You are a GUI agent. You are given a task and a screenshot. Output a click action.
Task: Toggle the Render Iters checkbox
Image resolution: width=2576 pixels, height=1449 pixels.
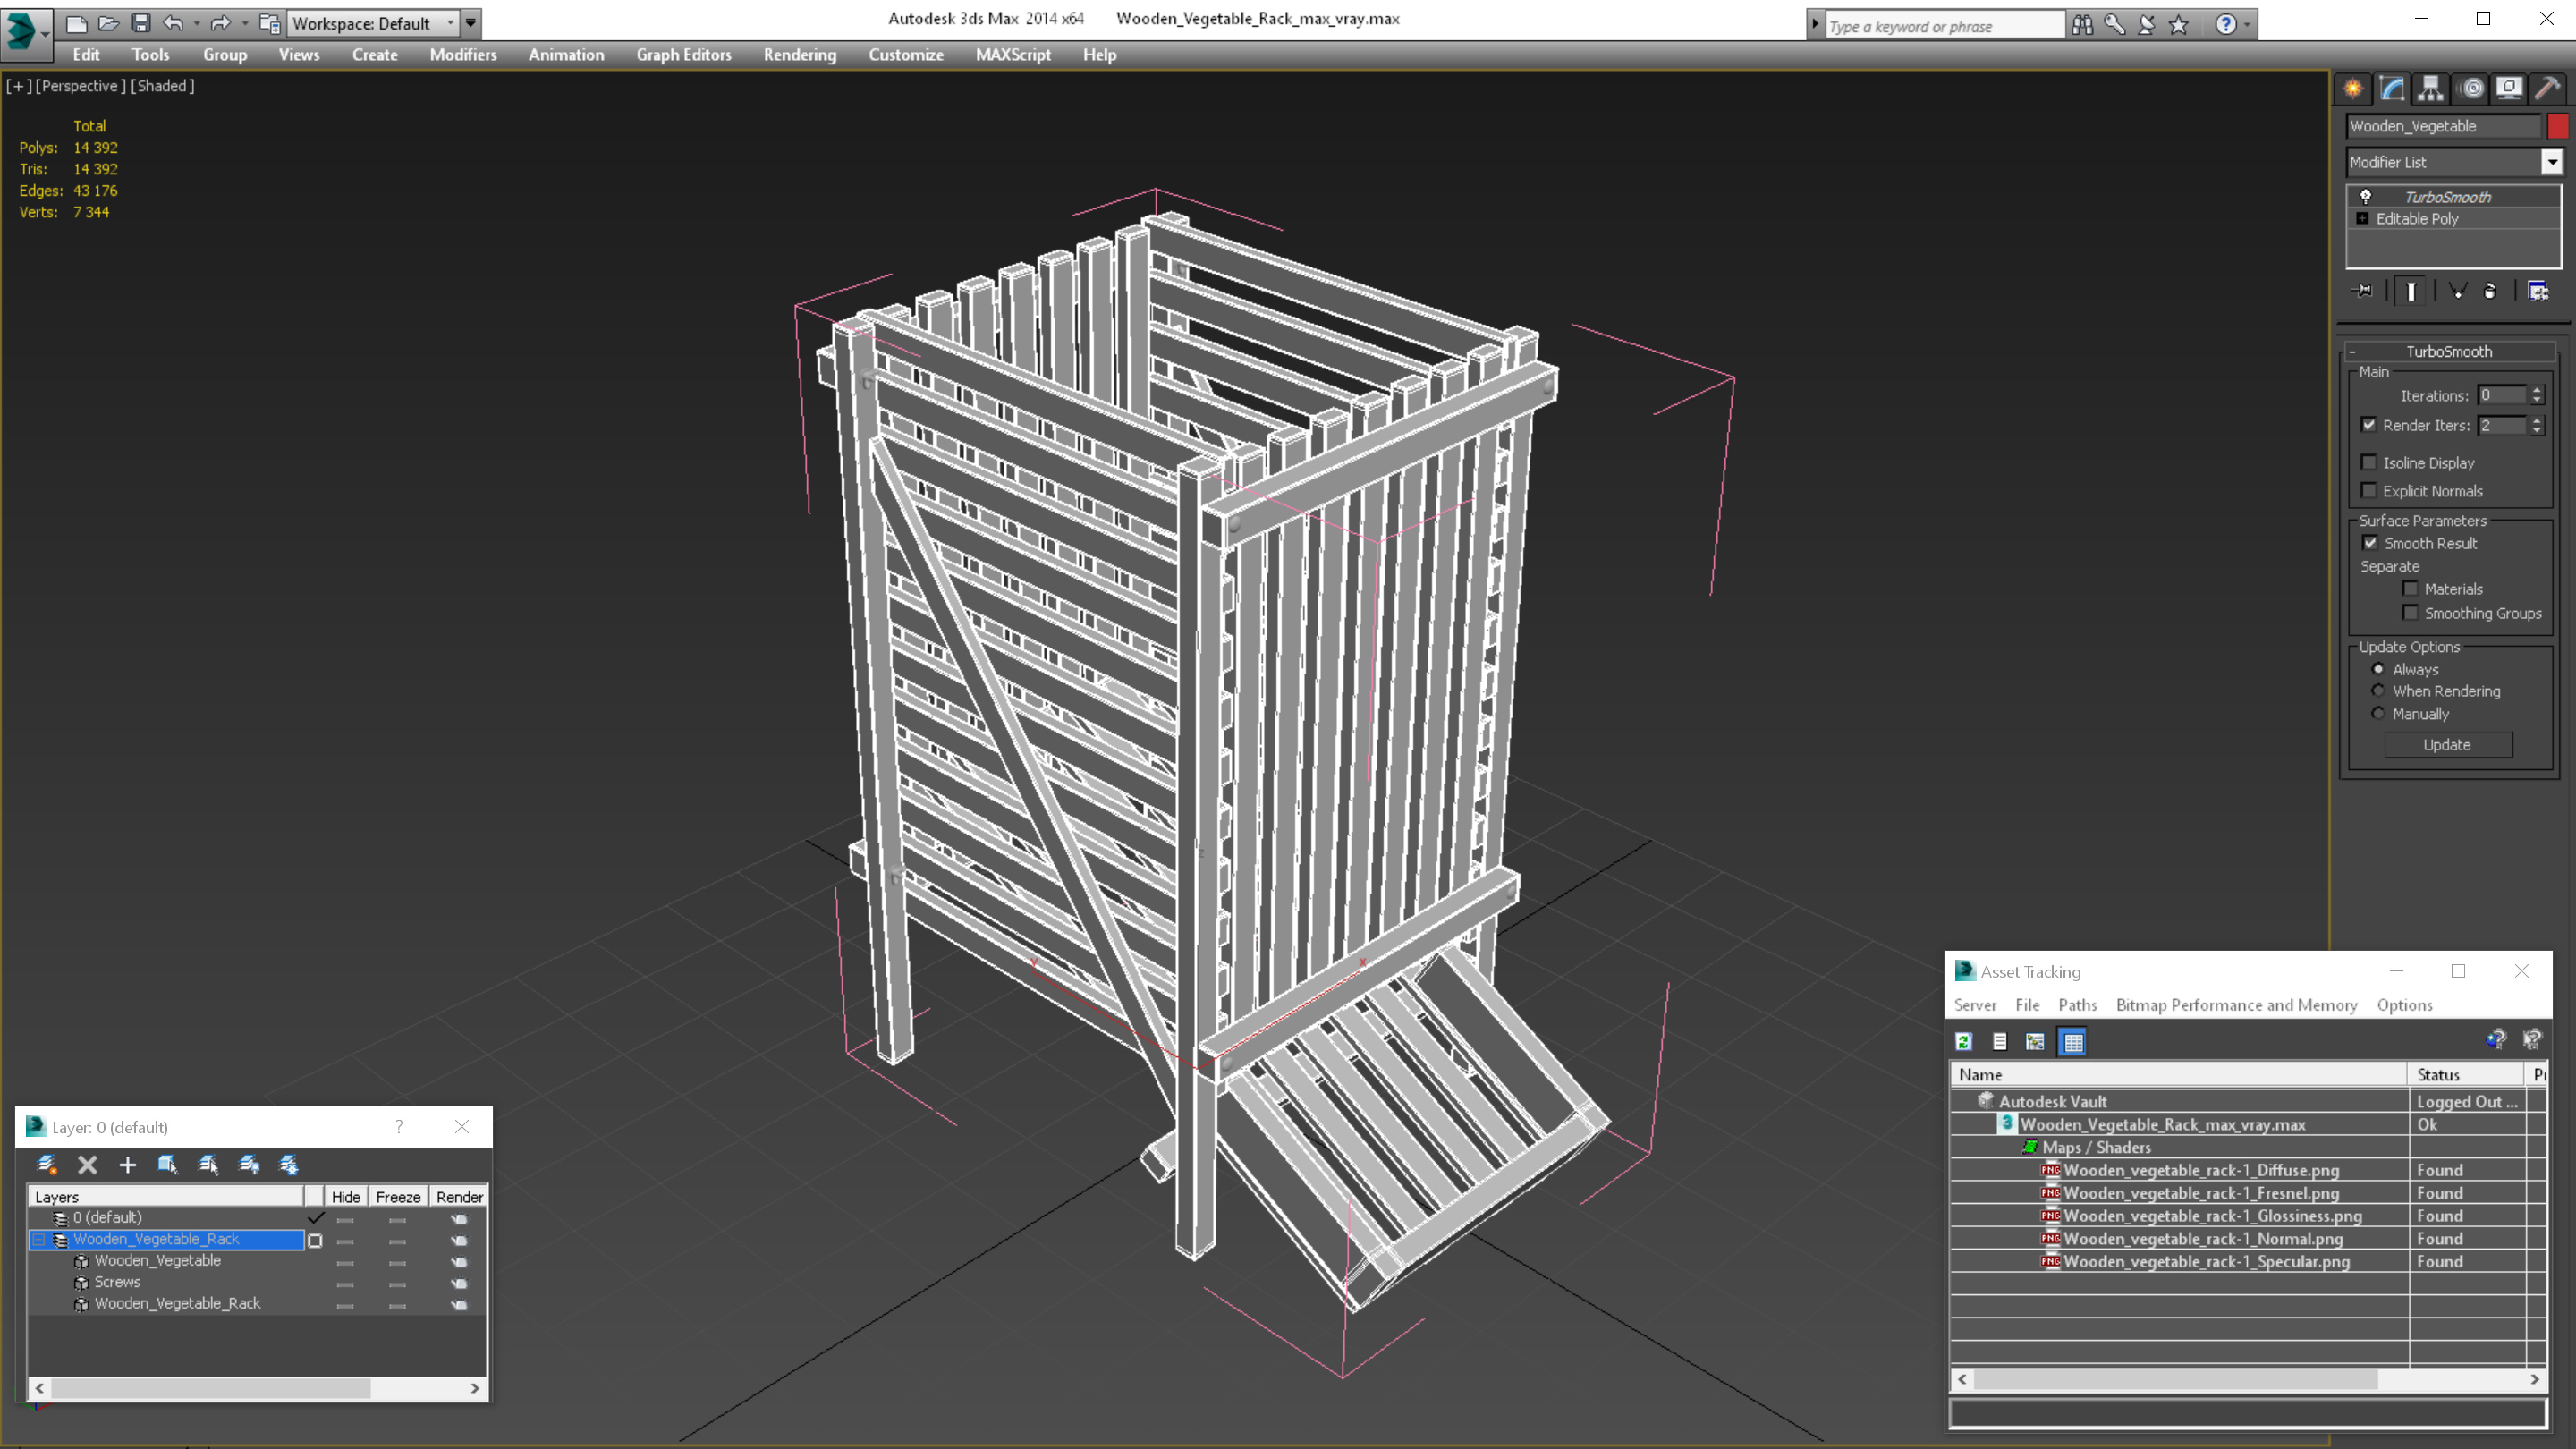tap(2369, 425)
